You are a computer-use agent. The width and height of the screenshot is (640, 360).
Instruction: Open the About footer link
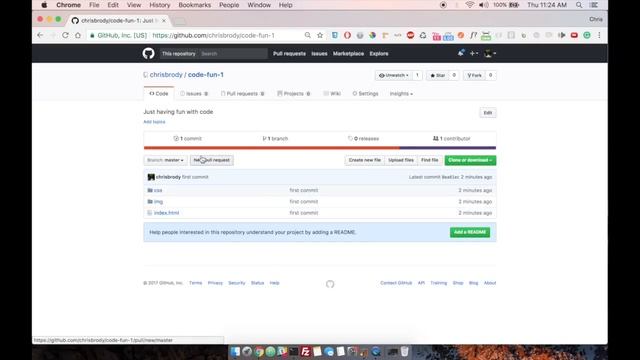click(490, 283)
